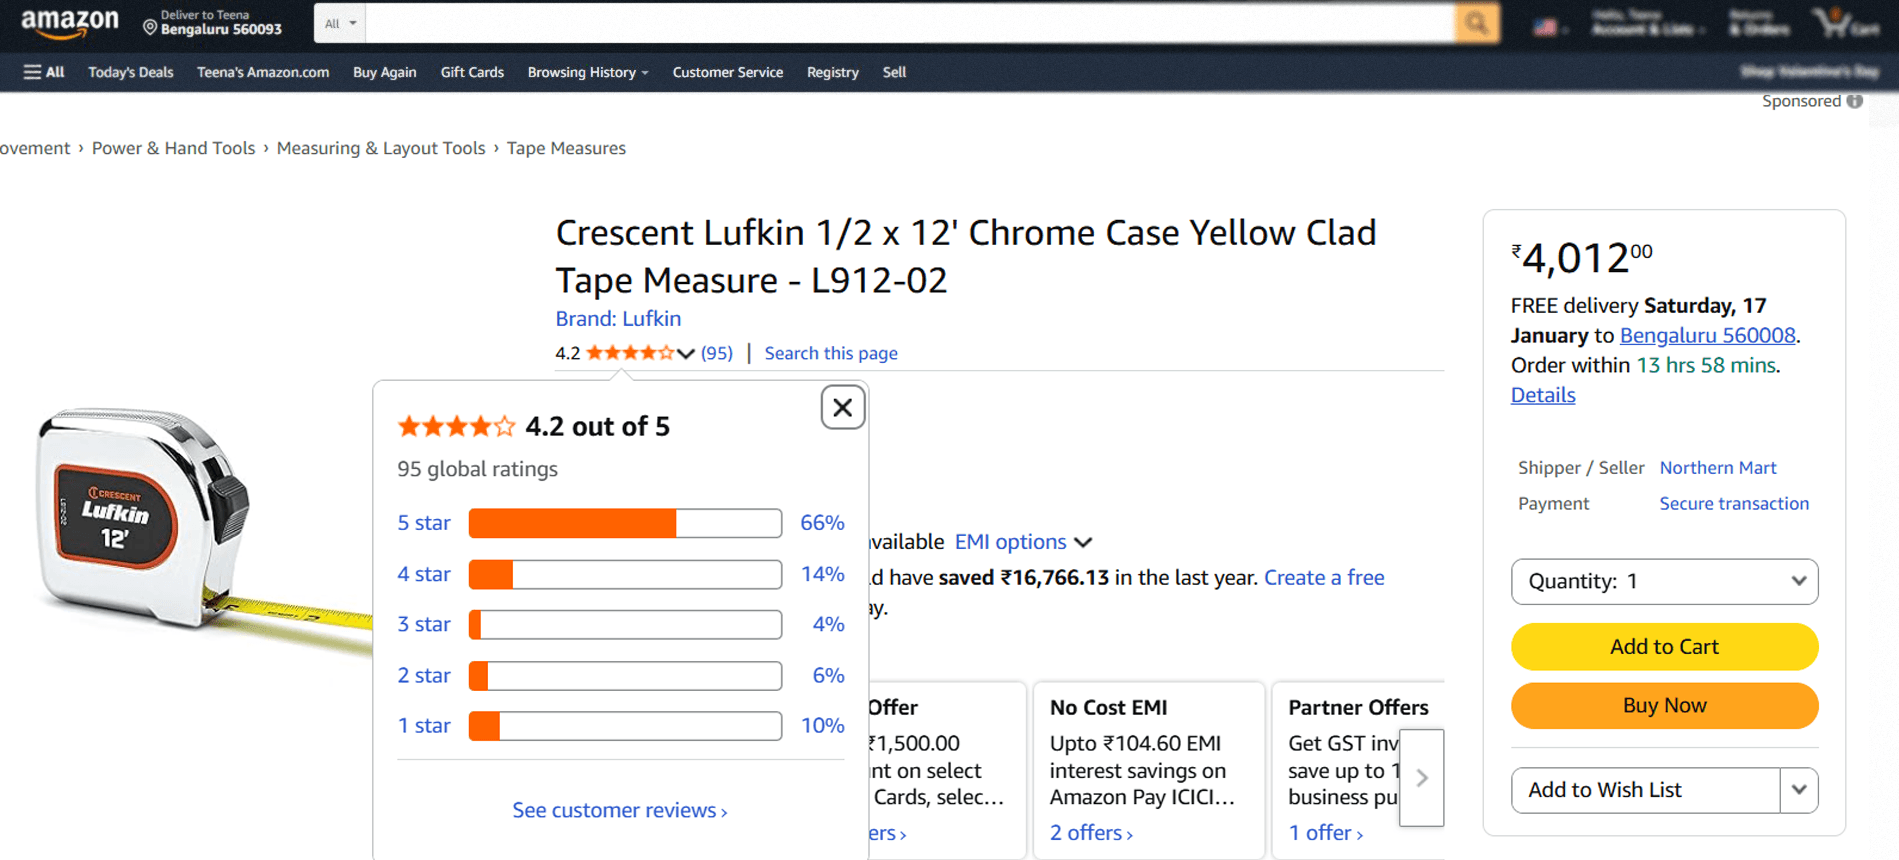
Task: Click the country flag icon
Action: point(1545,28)
